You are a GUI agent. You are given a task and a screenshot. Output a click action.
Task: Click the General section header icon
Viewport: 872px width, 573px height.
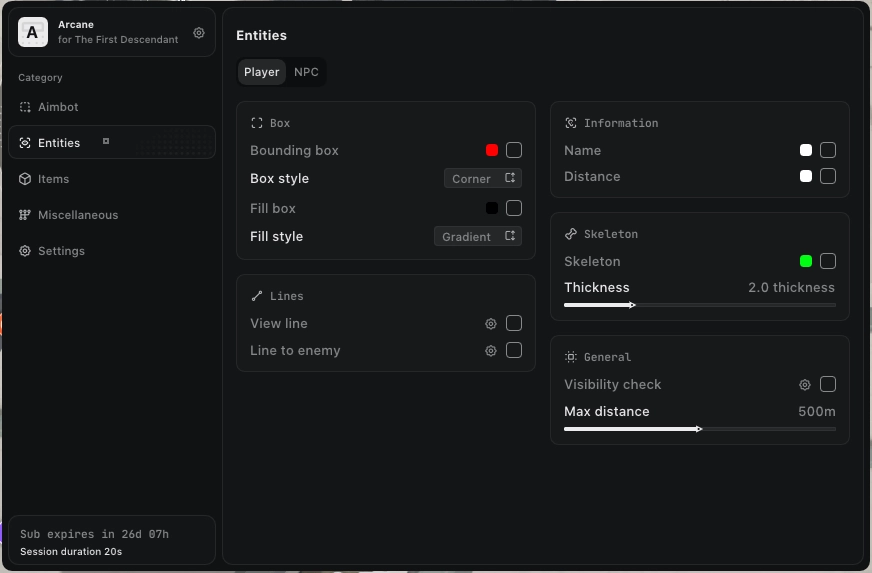pyautogui.click(x=571, y=357)
